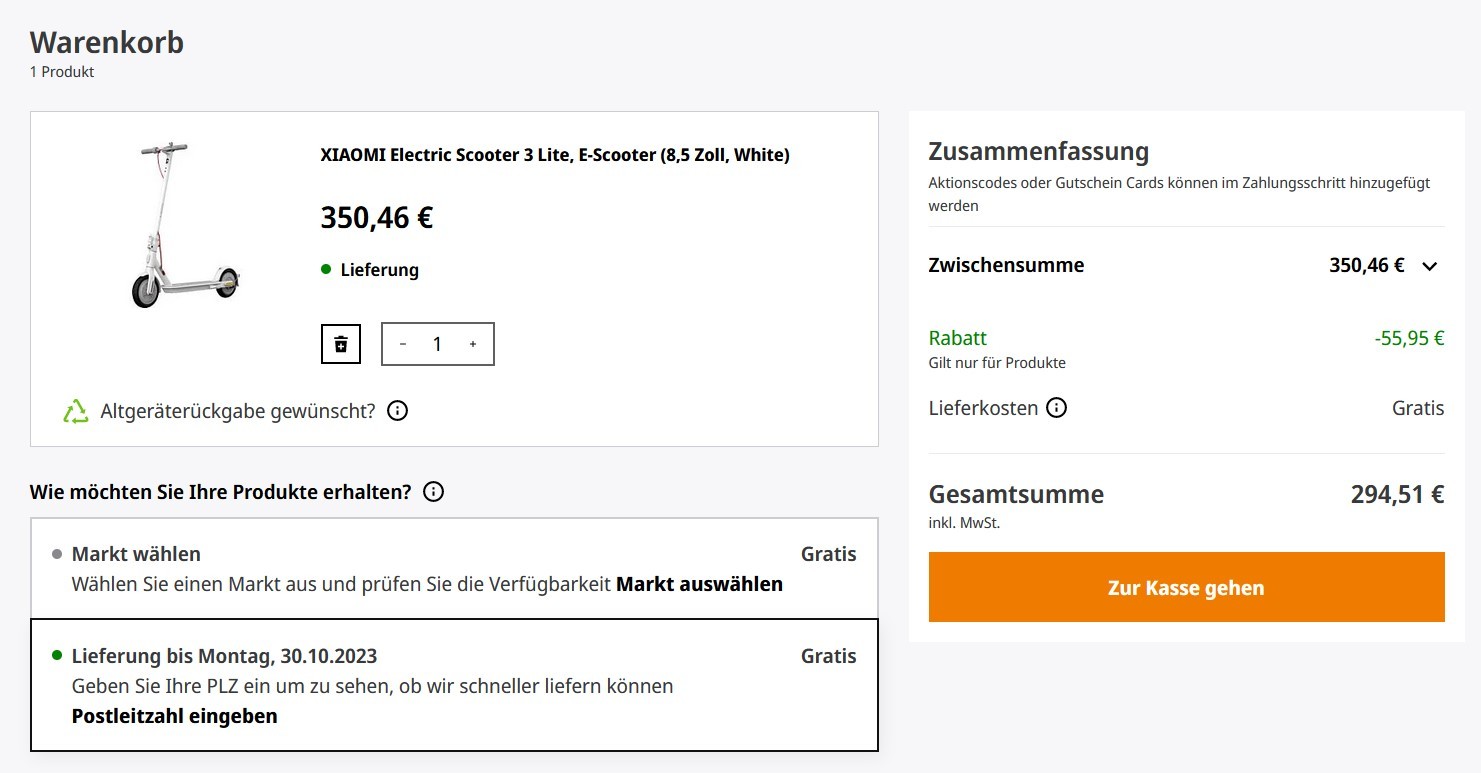Click the green Lieferung availability status
Image resolution: width=1481 pixels, height=773 pixels.
370,270
